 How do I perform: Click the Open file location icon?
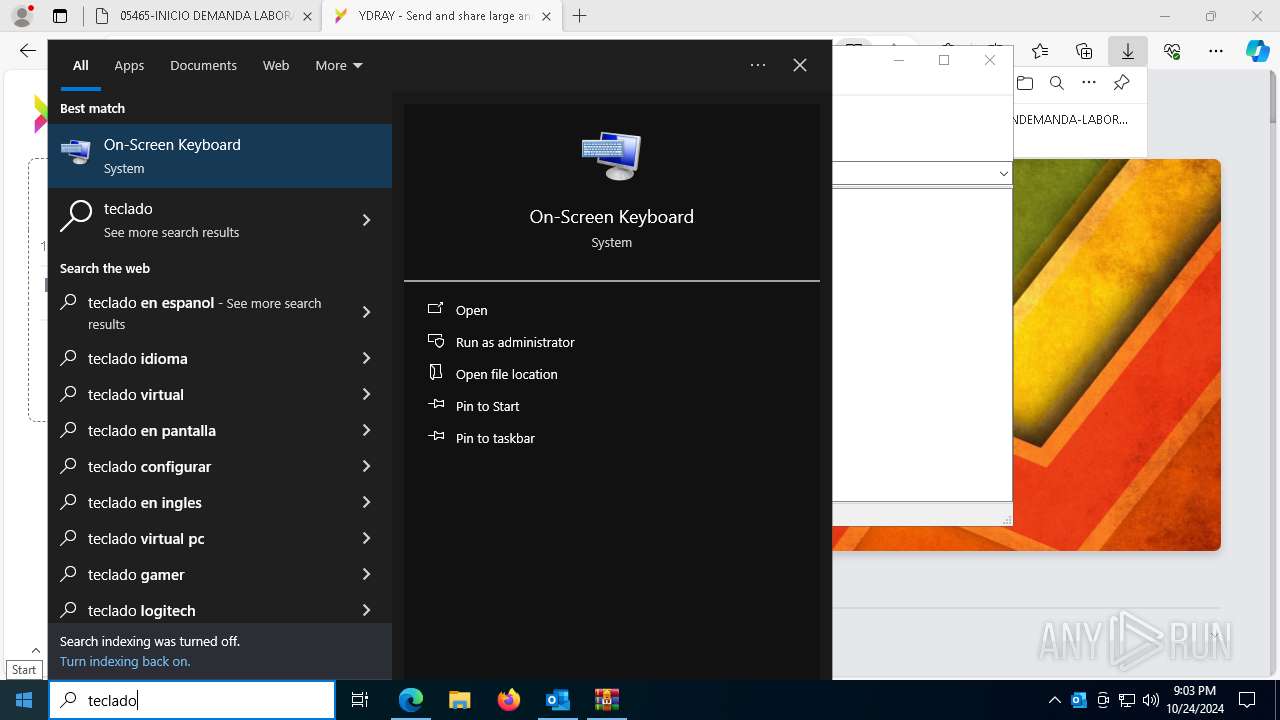[435, 373]
